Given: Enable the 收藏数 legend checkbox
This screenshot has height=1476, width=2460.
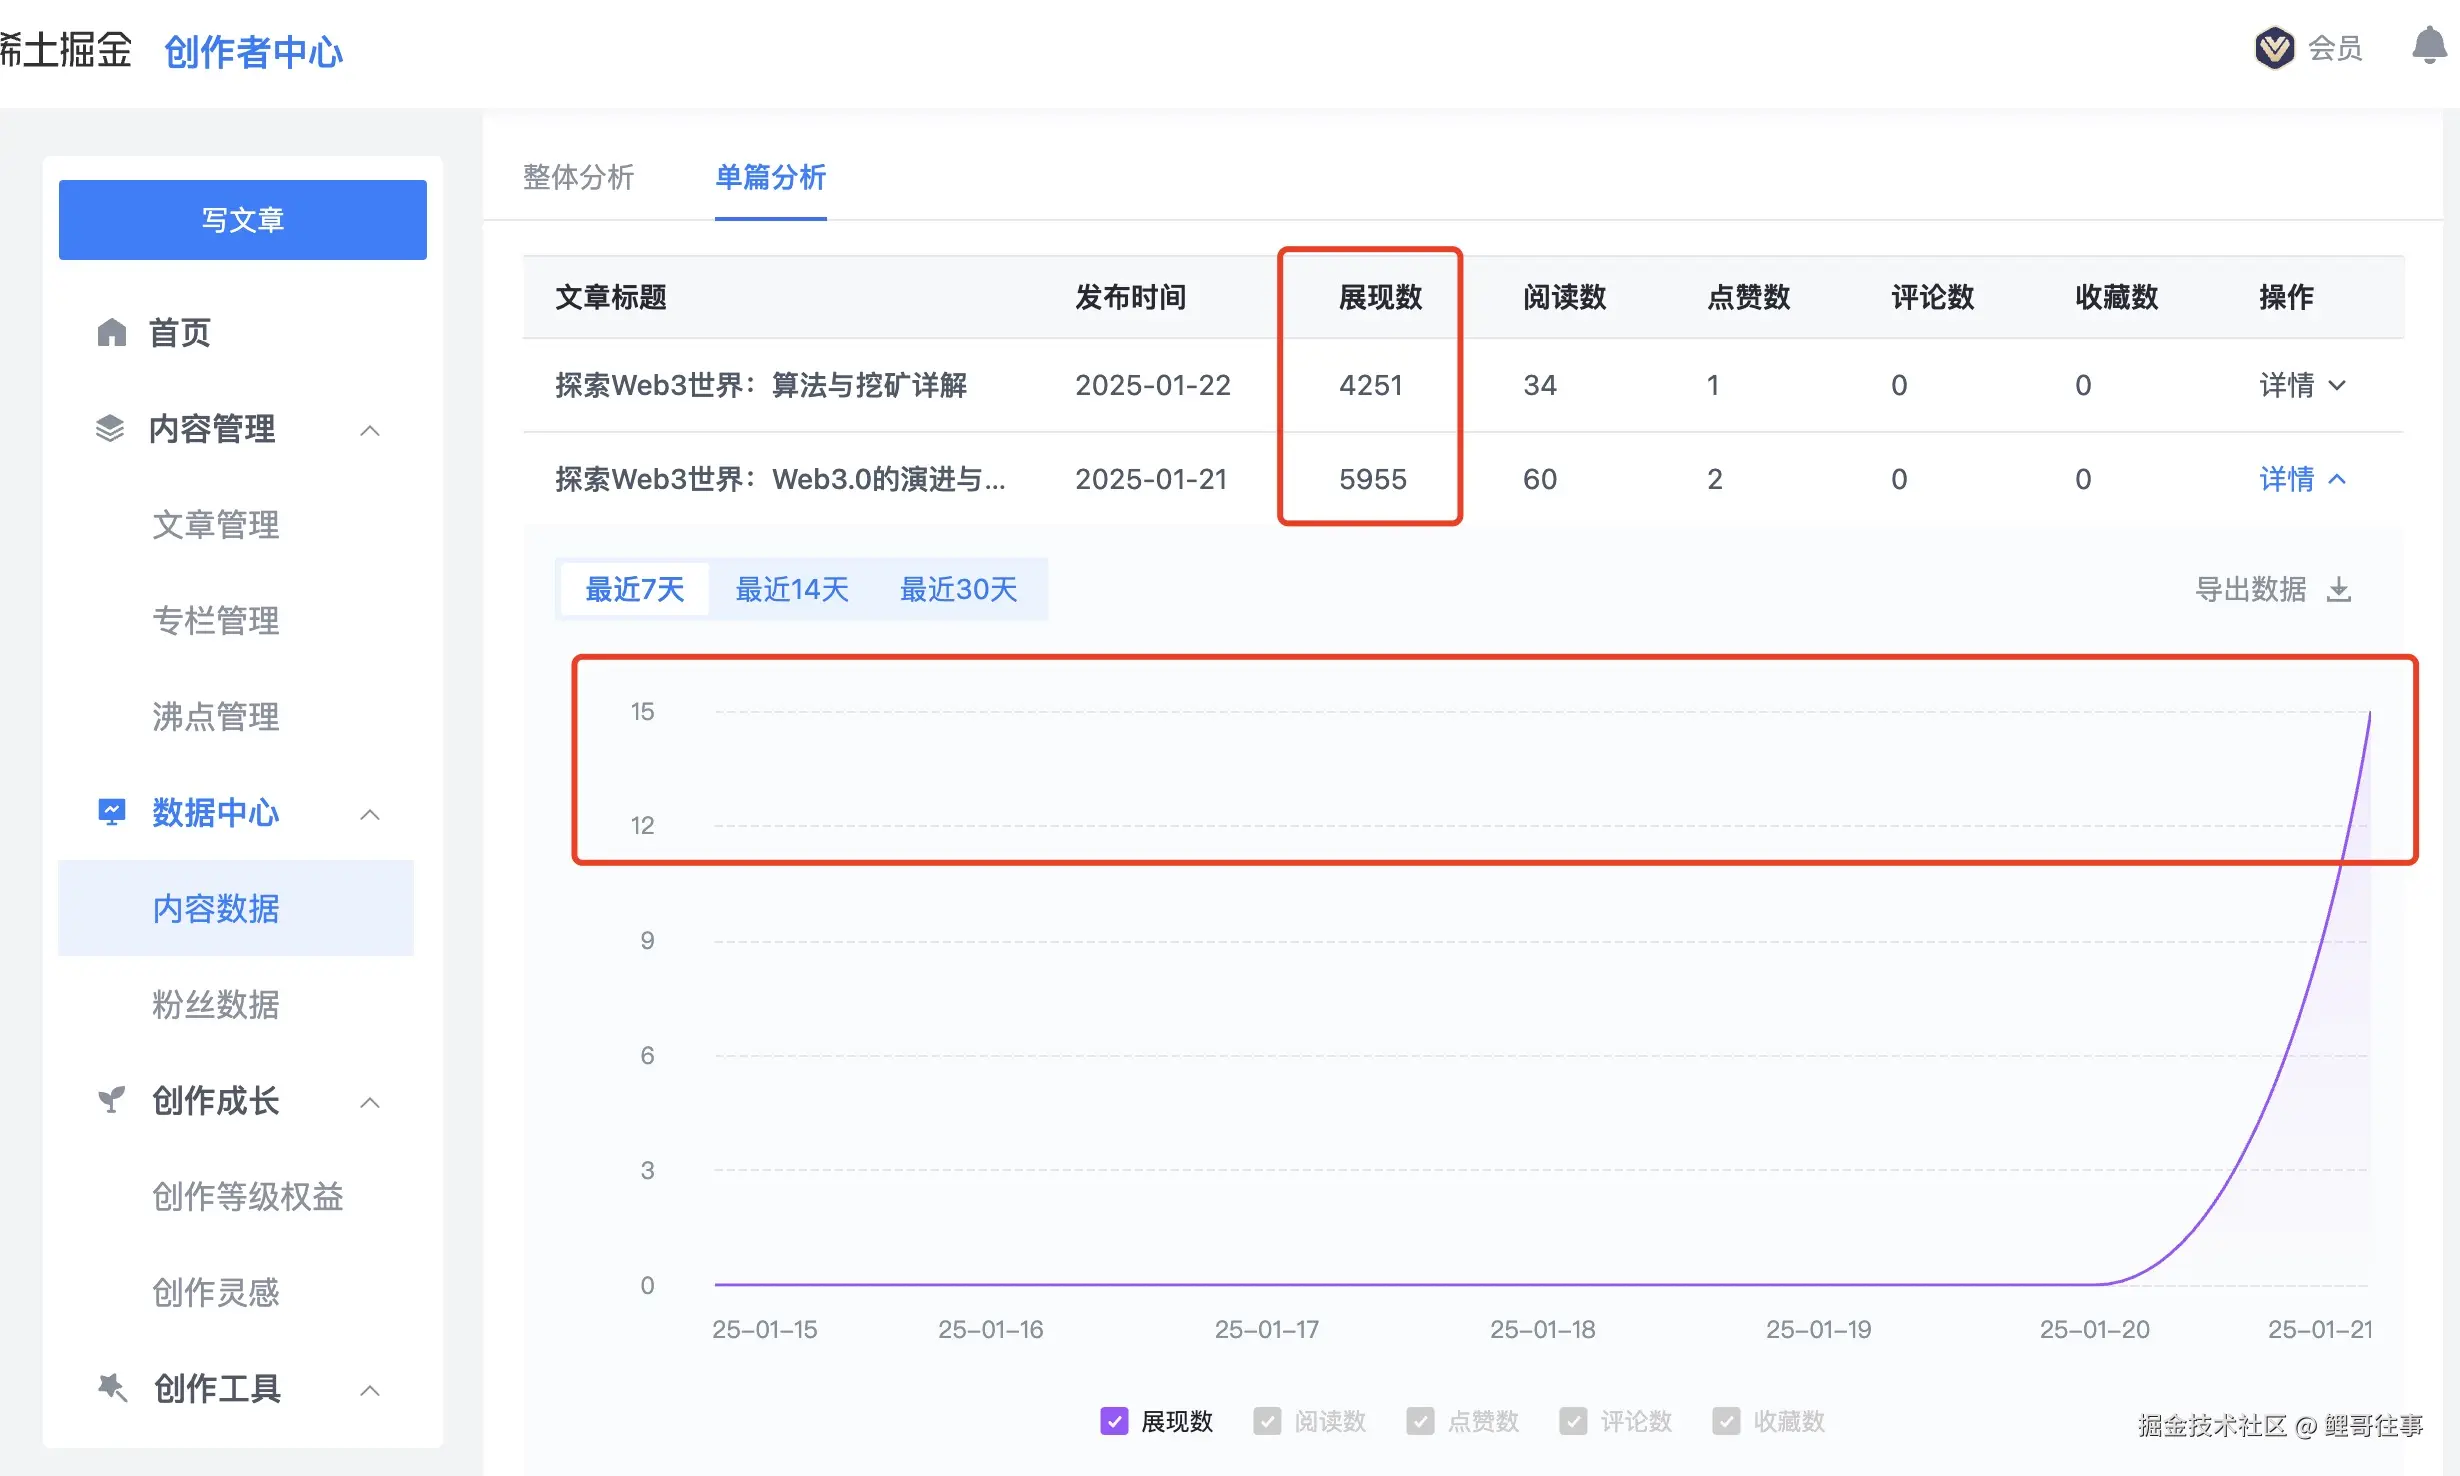Looking at the screenshot, I should click(x=1727, y=1421).
